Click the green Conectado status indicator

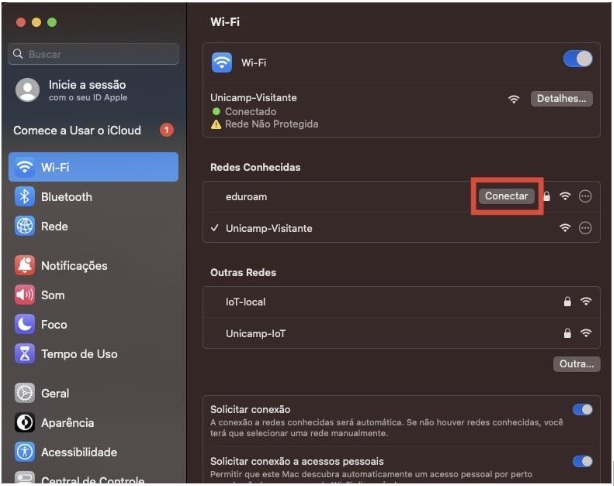[216, 112]
